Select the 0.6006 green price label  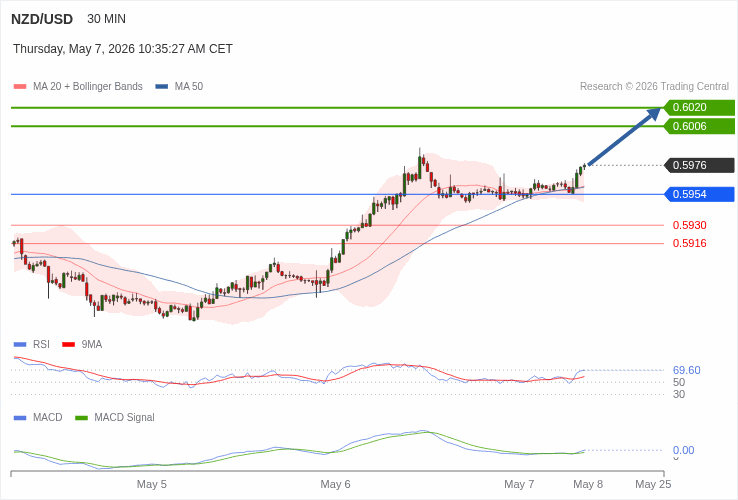click(x=699, y=126)
